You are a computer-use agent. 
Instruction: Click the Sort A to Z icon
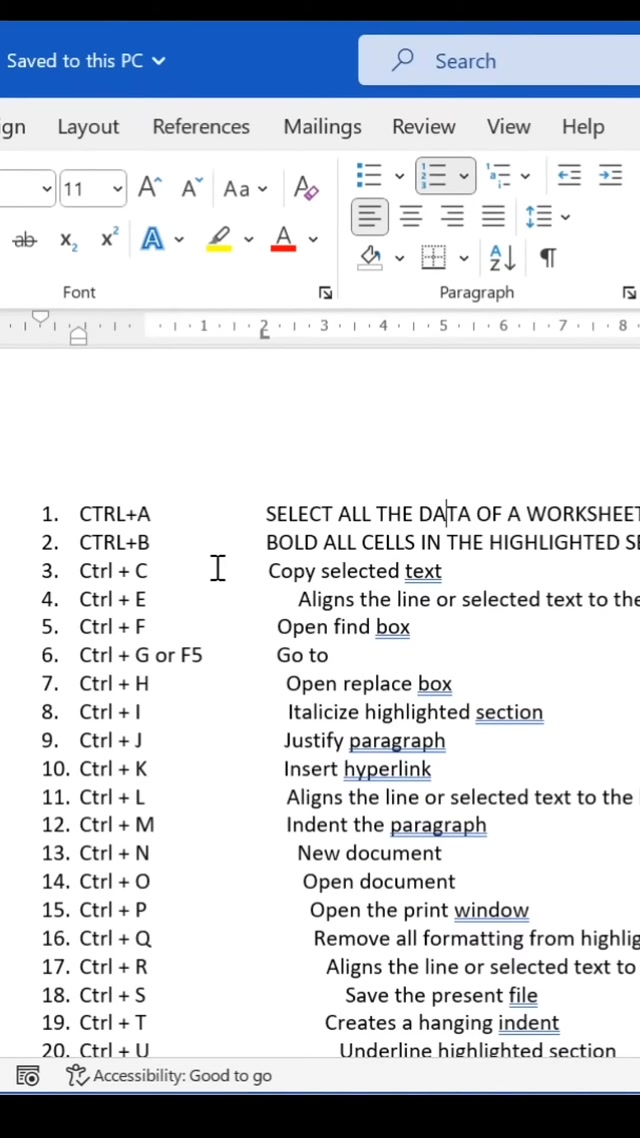[x=502, y=258]
